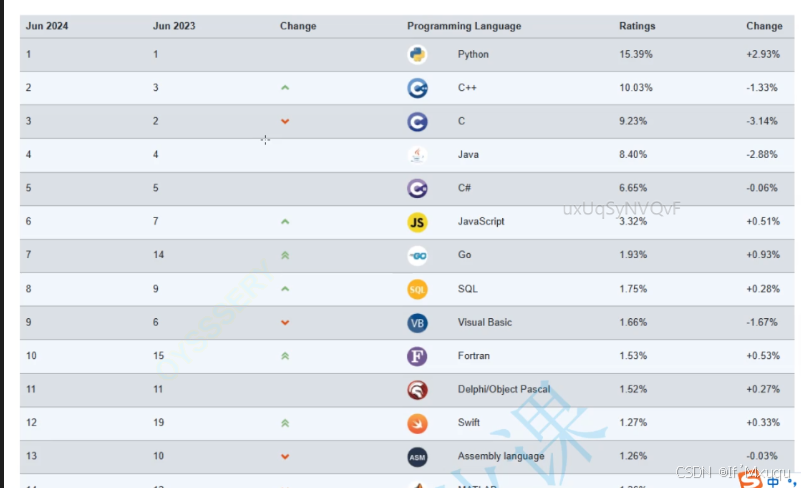Click the Fortran purple F icon
Screen dimensions: 801x488
coord(417,356)
